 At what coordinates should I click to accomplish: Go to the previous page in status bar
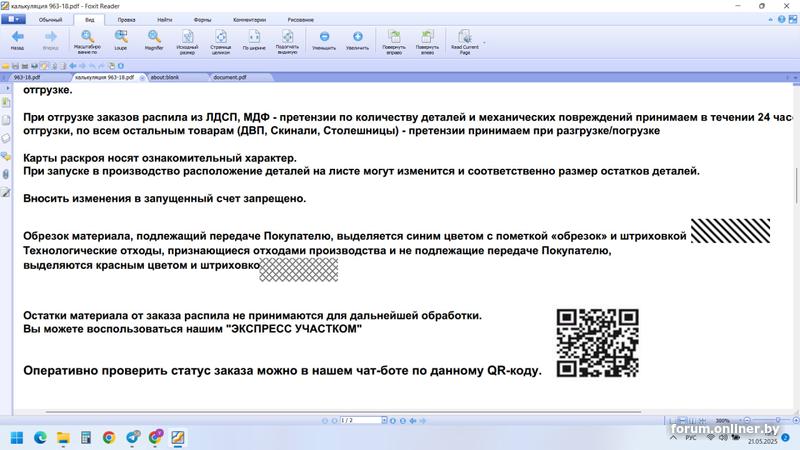click(335, 421)
